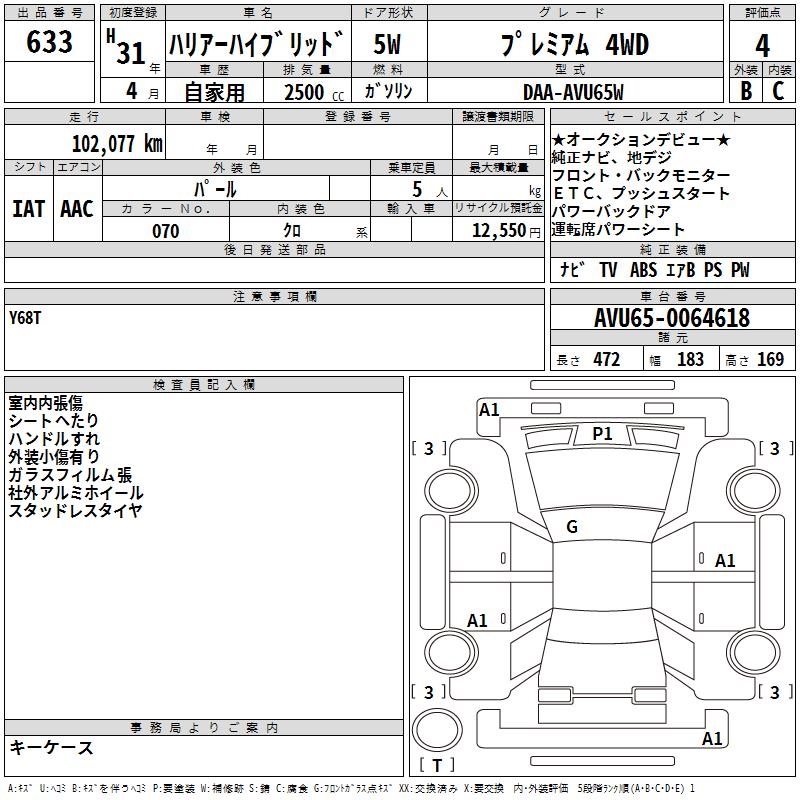Click the office notice キーケース

point(51,747)
